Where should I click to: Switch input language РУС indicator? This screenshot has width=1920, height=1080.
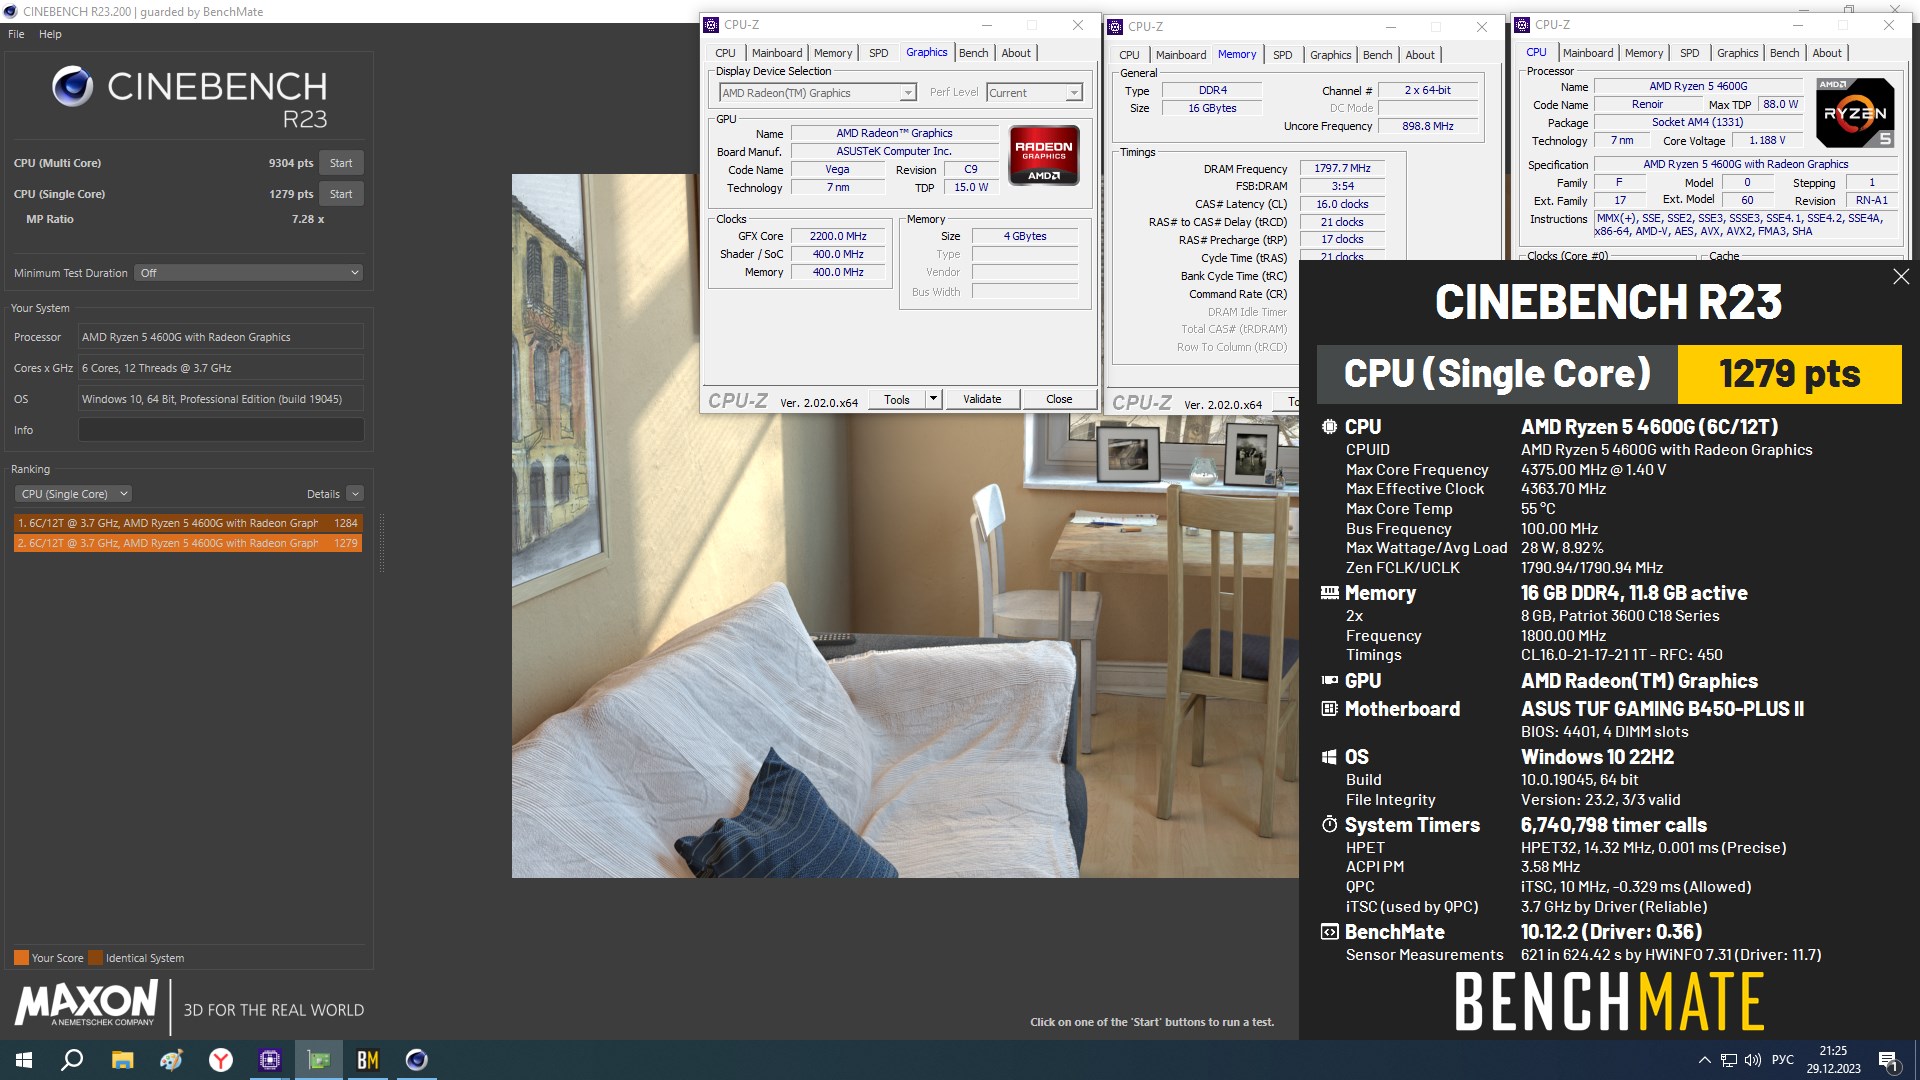coord(1782,1060)
